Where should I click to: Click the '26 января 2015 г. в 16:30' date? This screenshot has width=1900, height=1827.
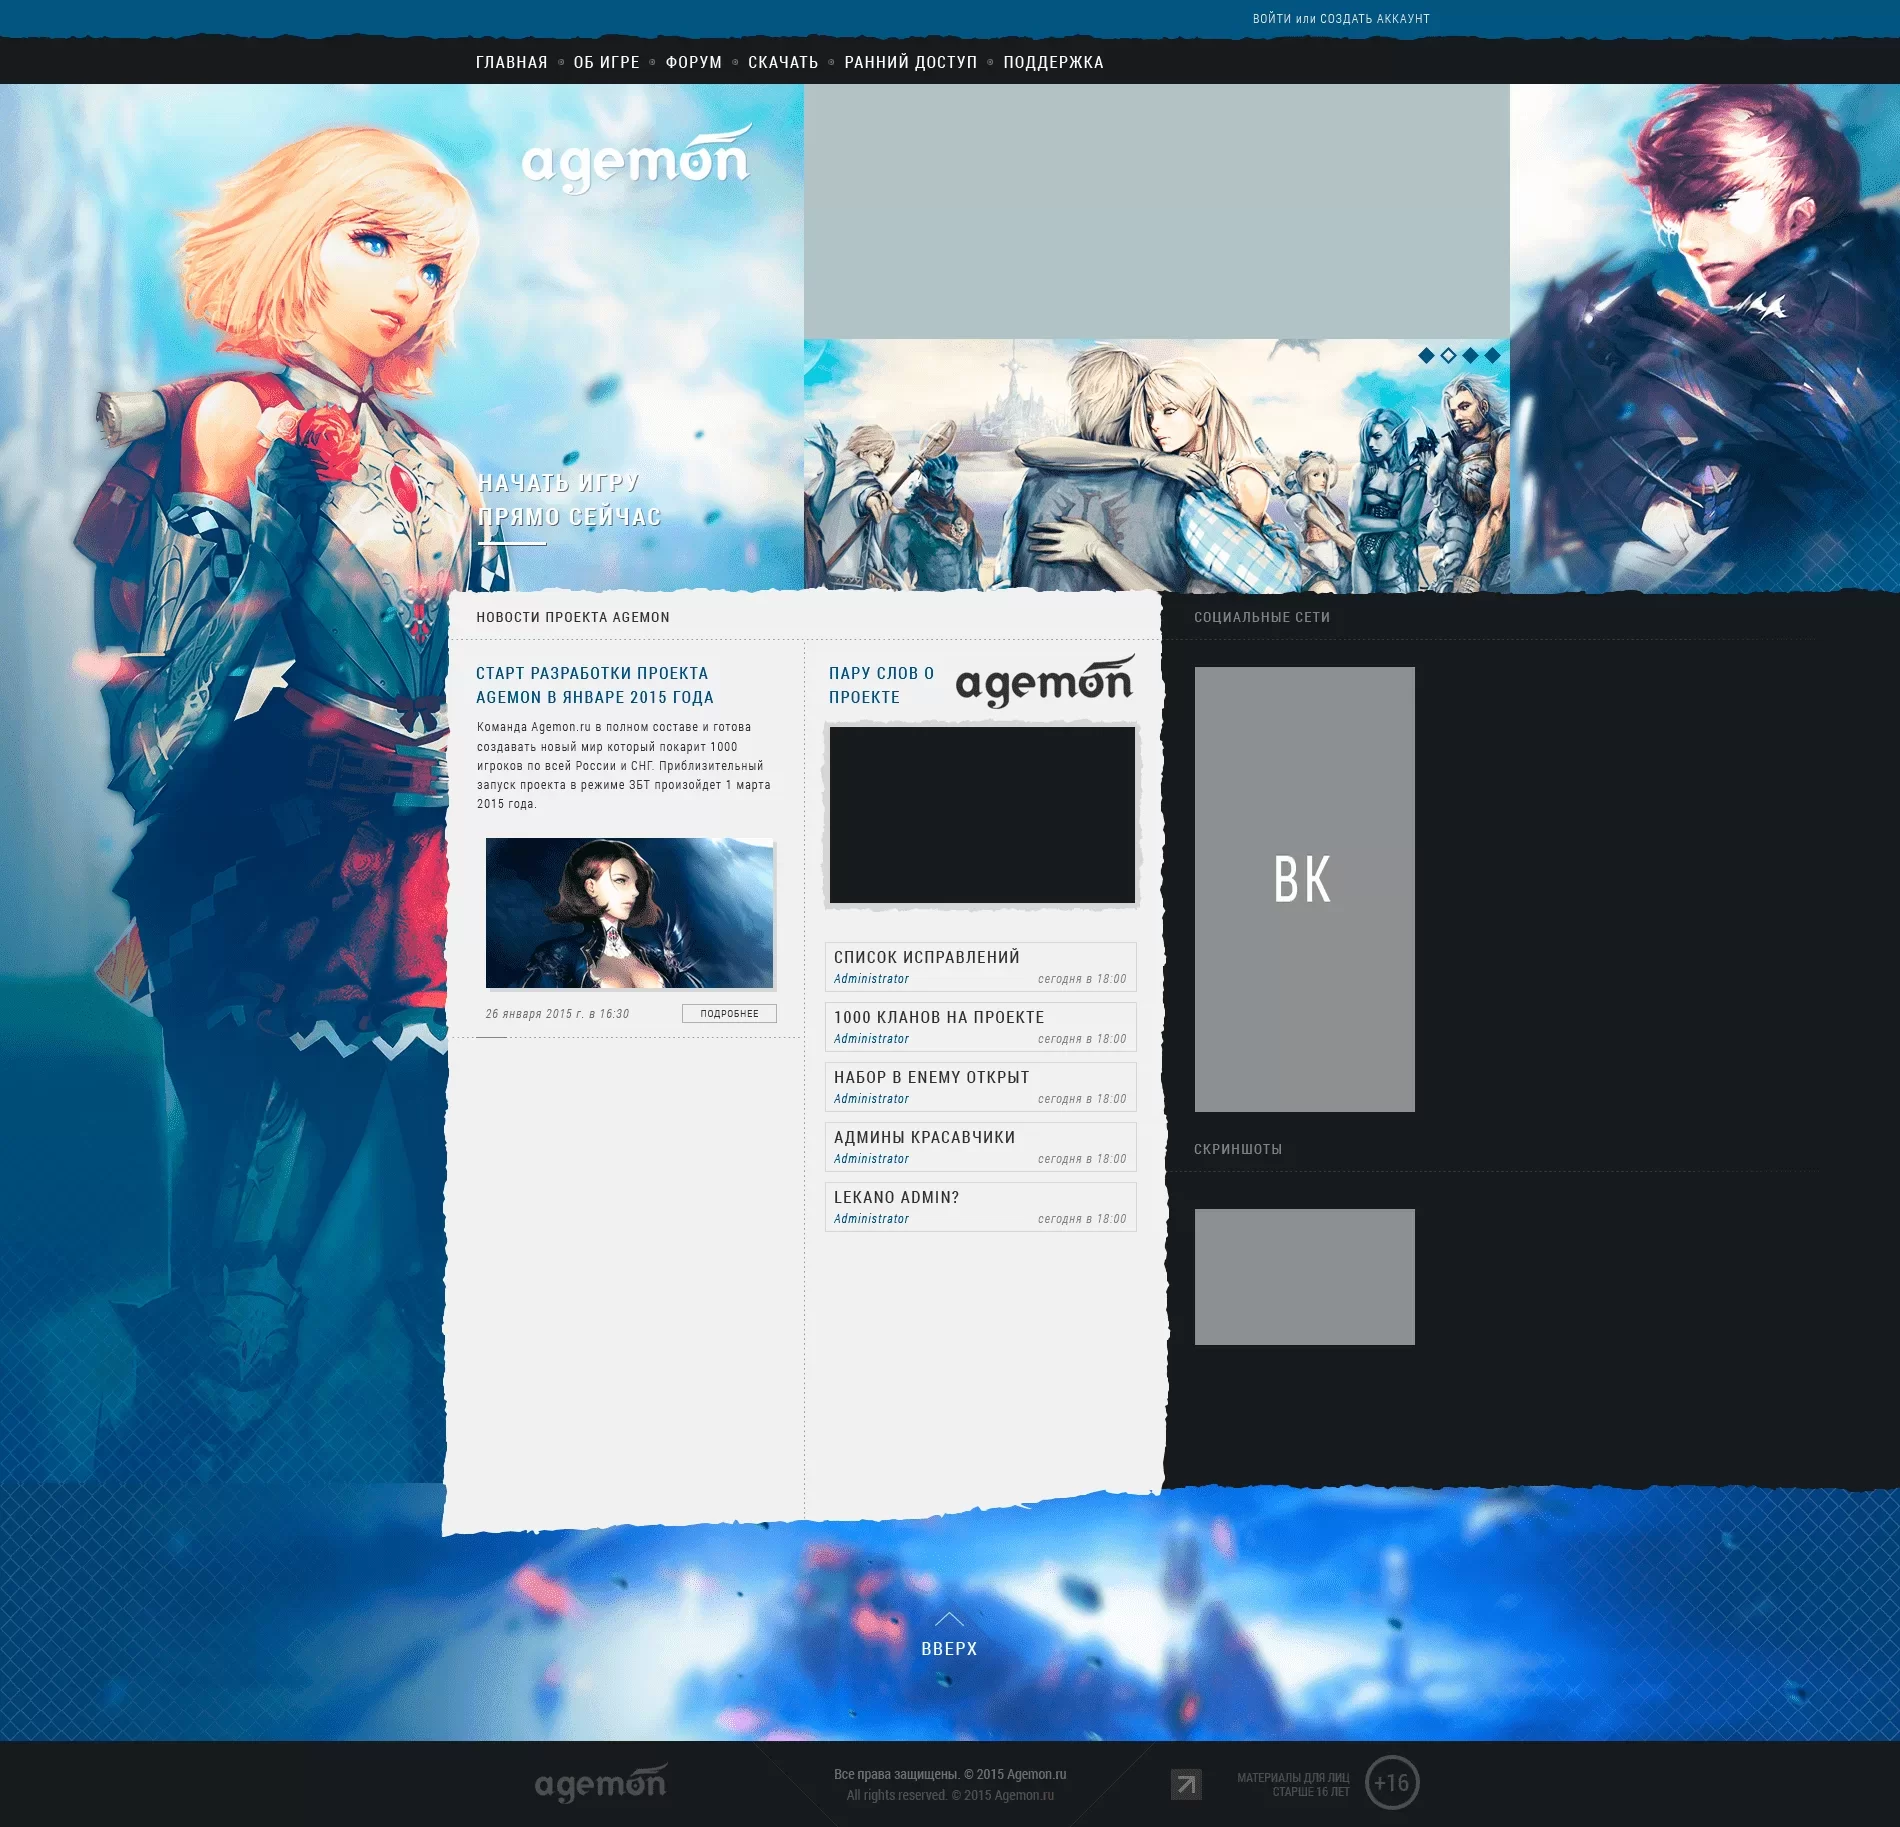point(557,1014)
